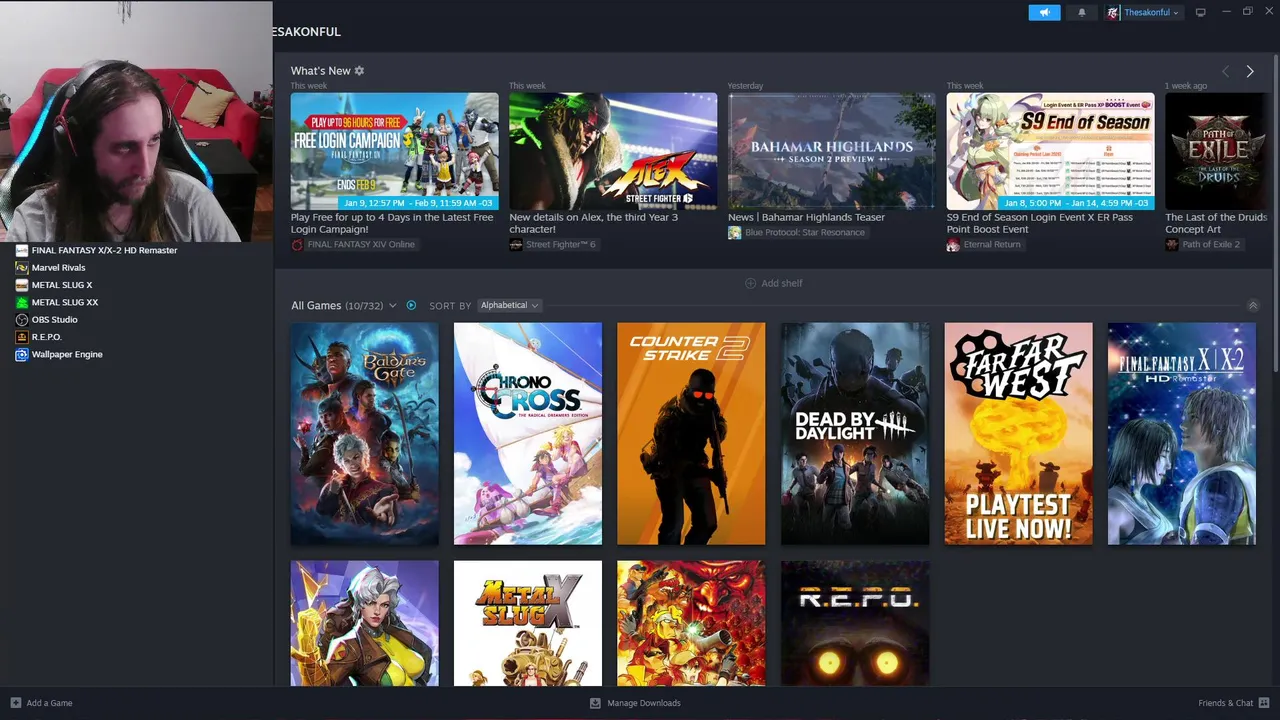Open Street Fighter 6 Alex news thumbnail

click(613, 151)
